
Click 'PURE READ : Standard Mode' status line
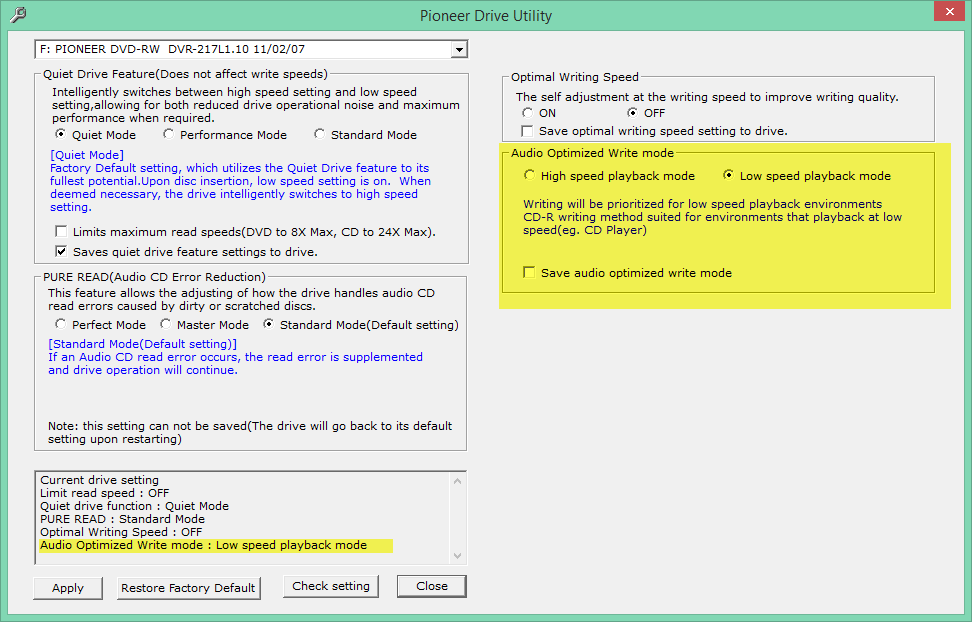(122, 519)
